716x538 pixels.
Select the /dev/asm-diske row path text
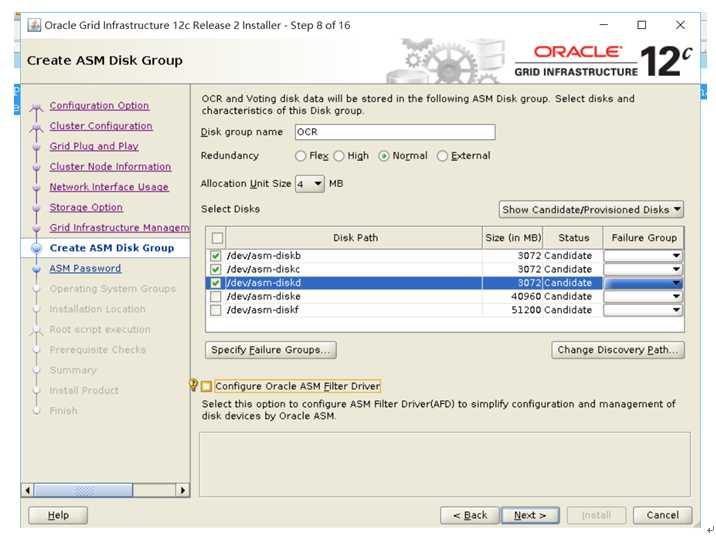pos(263,296)
